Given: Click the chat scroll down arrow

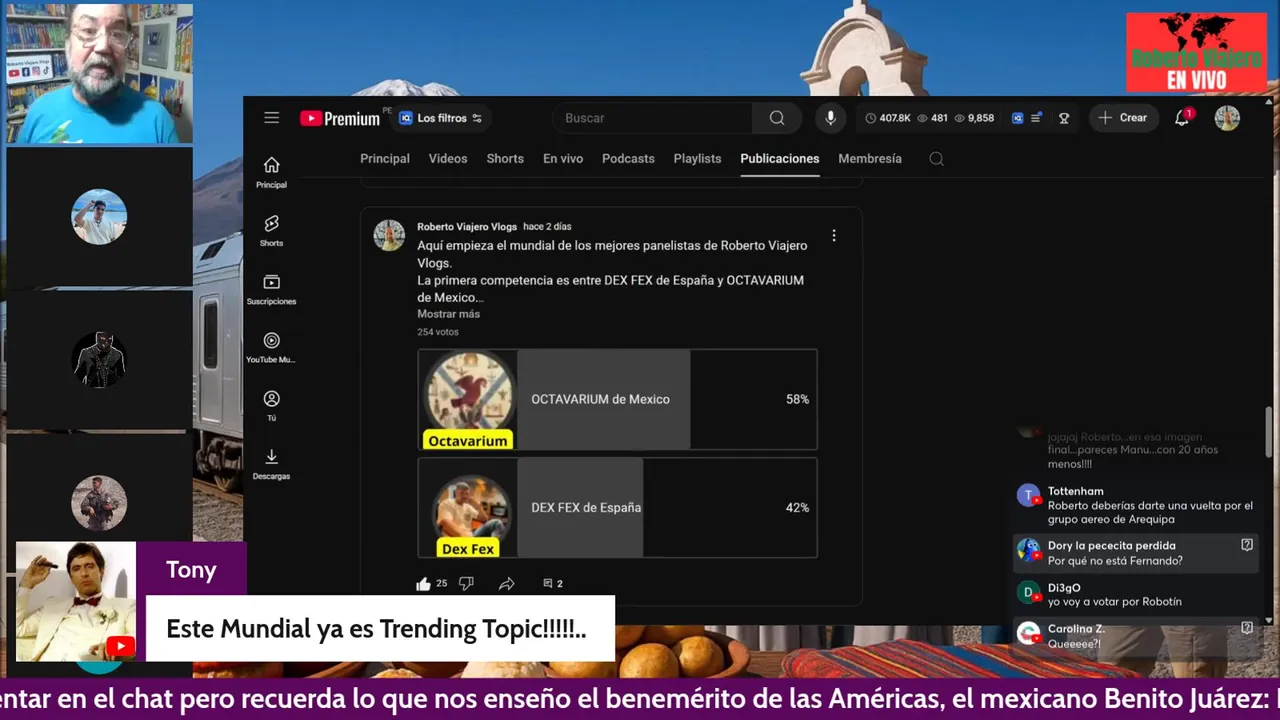Looking at the screenshot, I should [1270, 619].
